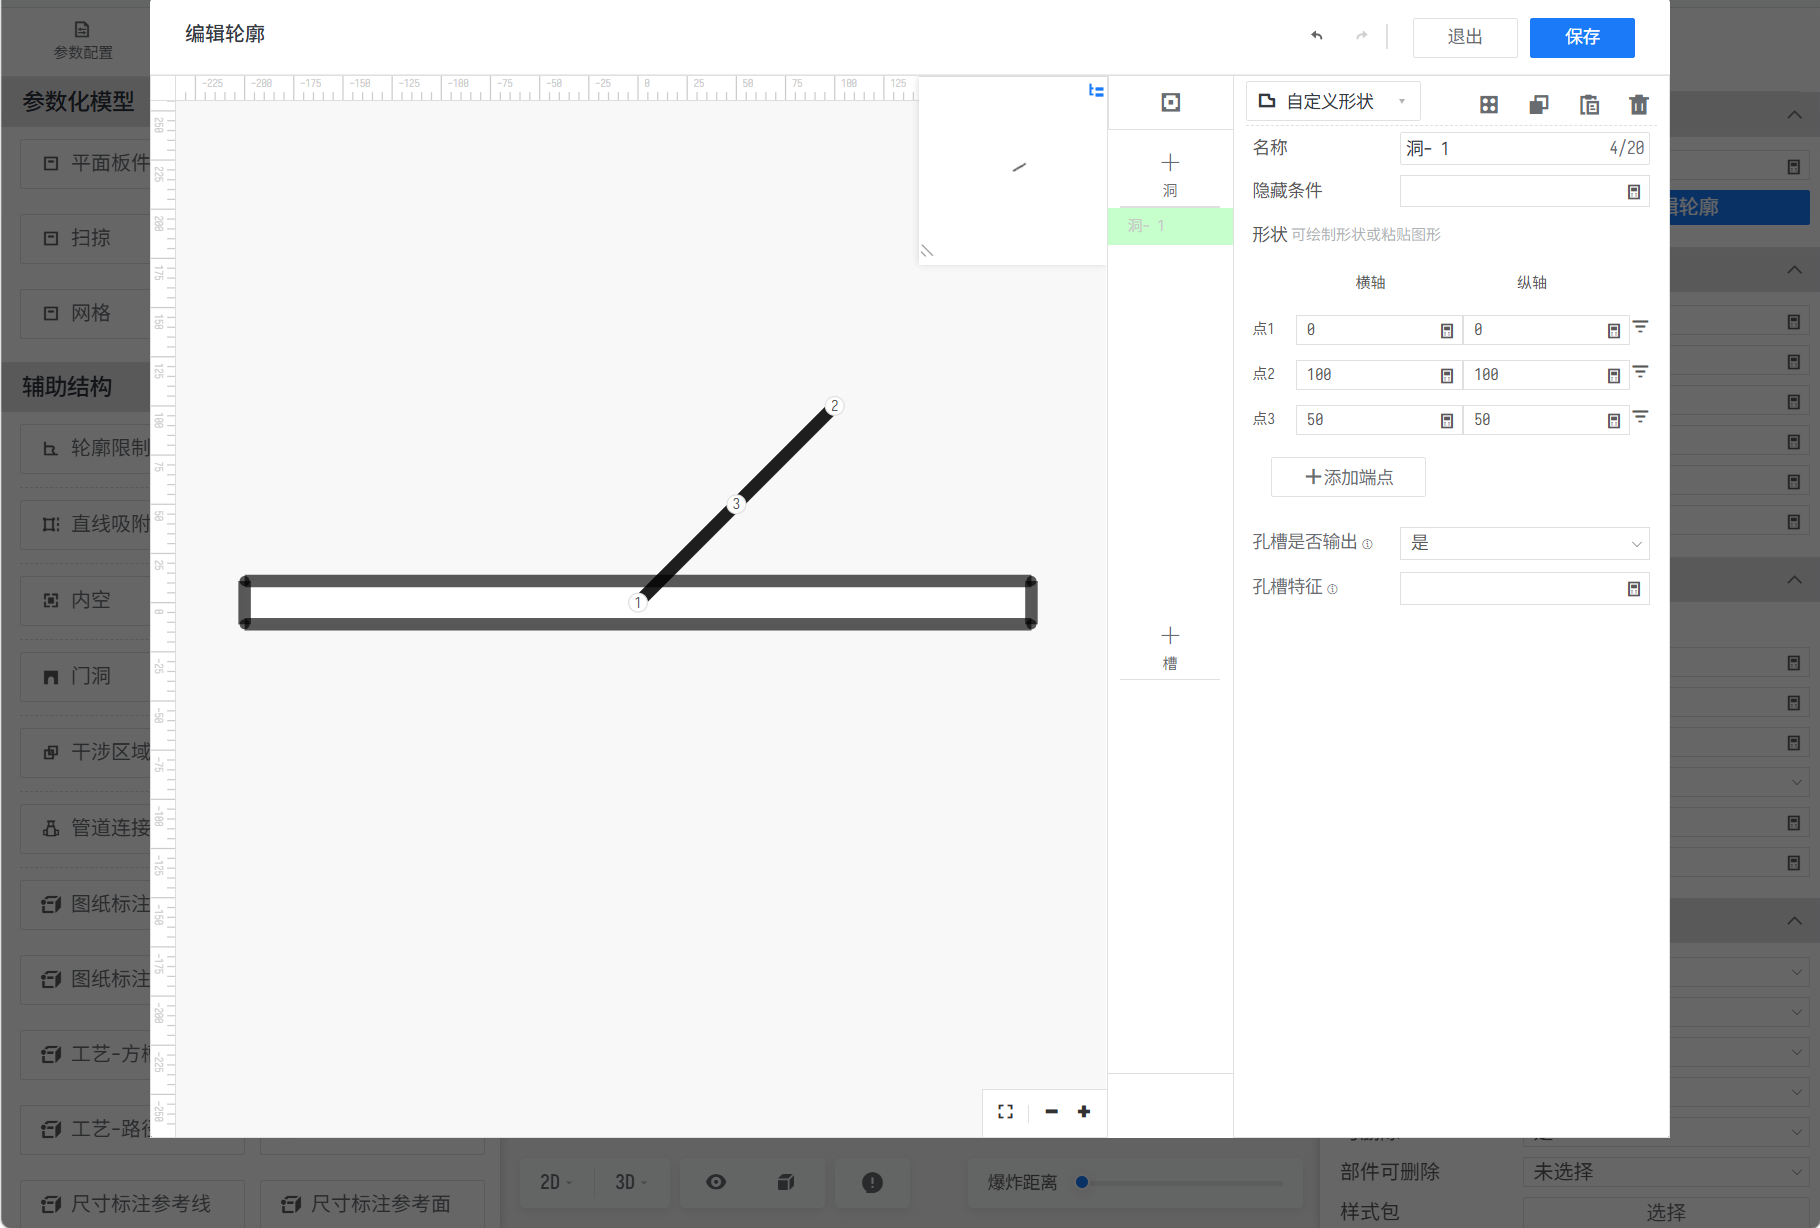Add a new 槽 with the plus icon
The width and height of the screenshot is (1820, 1228).
tap(1170, 635)
